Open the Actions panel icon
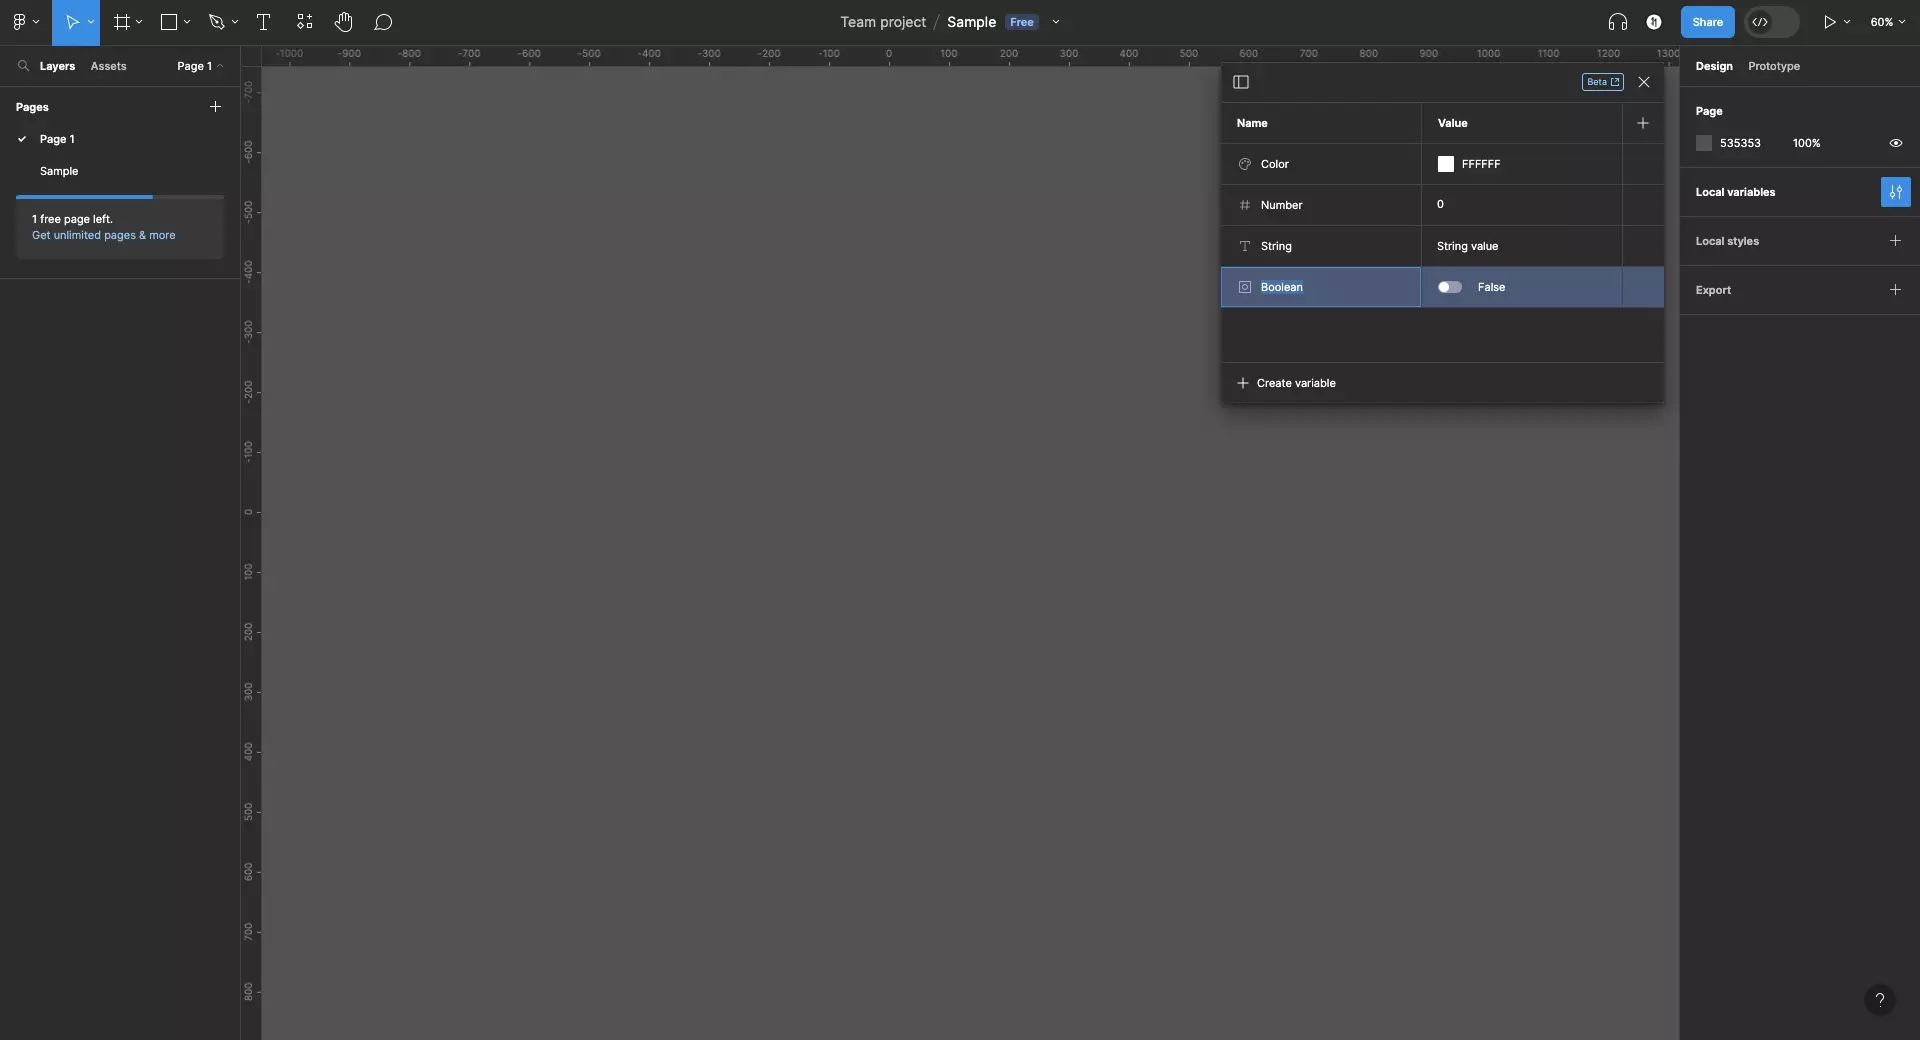This screenshot has height=1040, width=1920. point(304,22)
